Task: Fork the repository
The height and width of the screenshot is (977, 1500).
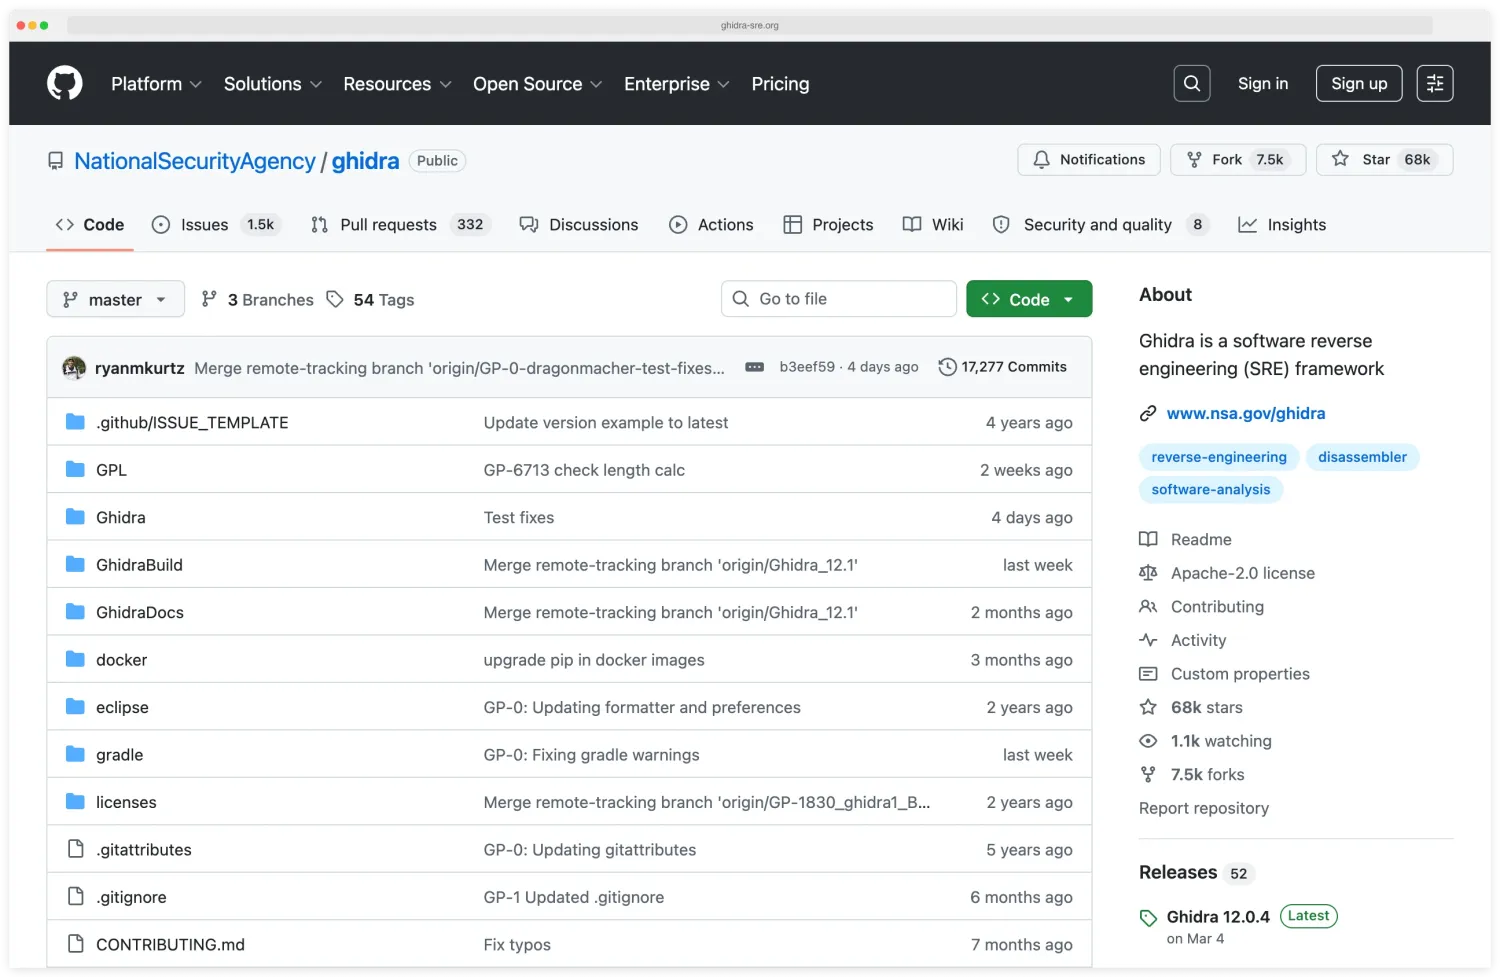Action: [1238, 160]
